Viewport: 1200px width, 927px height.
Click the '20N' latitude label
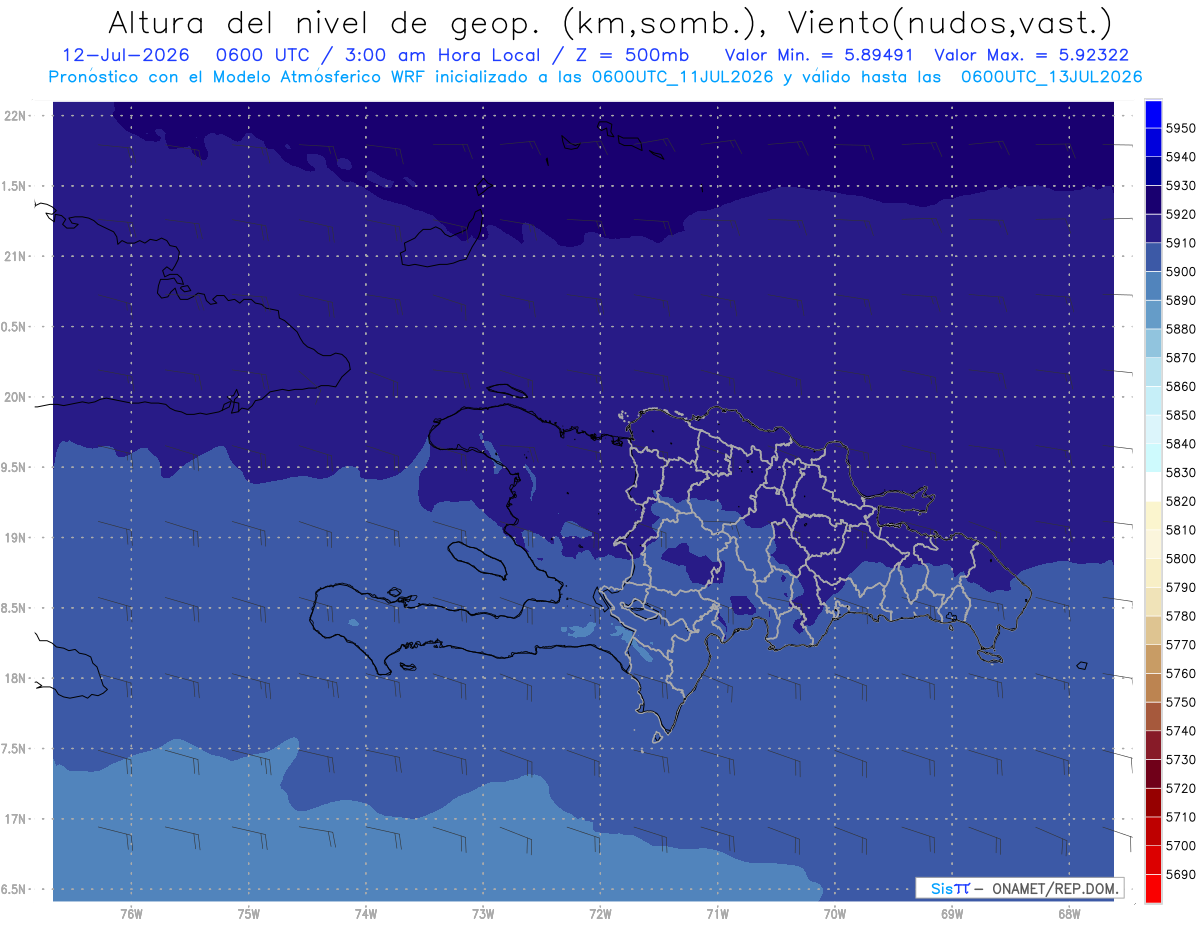click(16, 397)
